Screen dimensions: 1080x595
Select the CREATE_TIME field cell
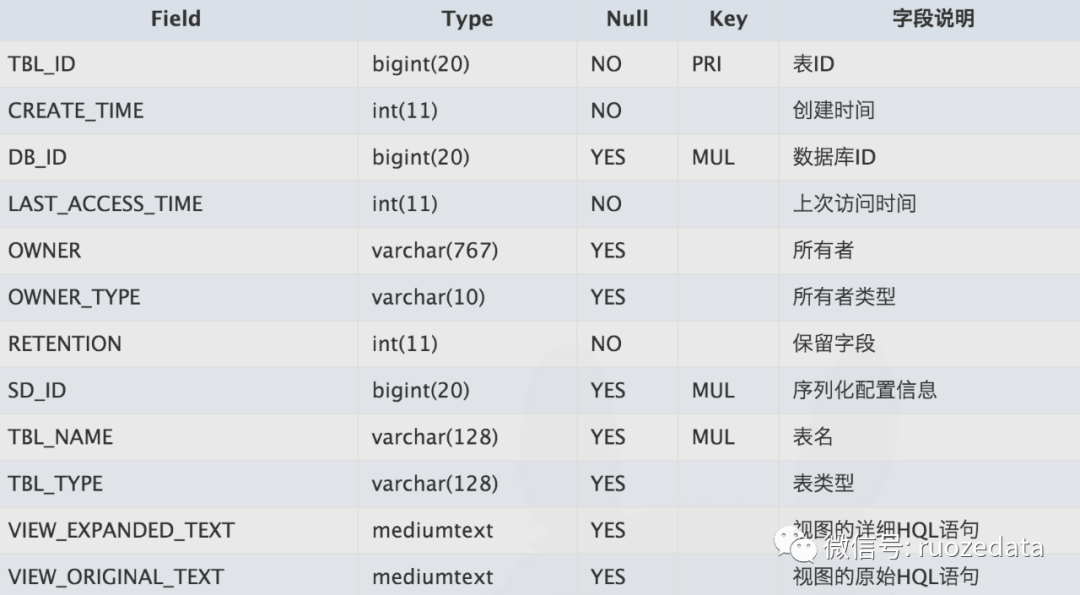click(x=178, y=111)
